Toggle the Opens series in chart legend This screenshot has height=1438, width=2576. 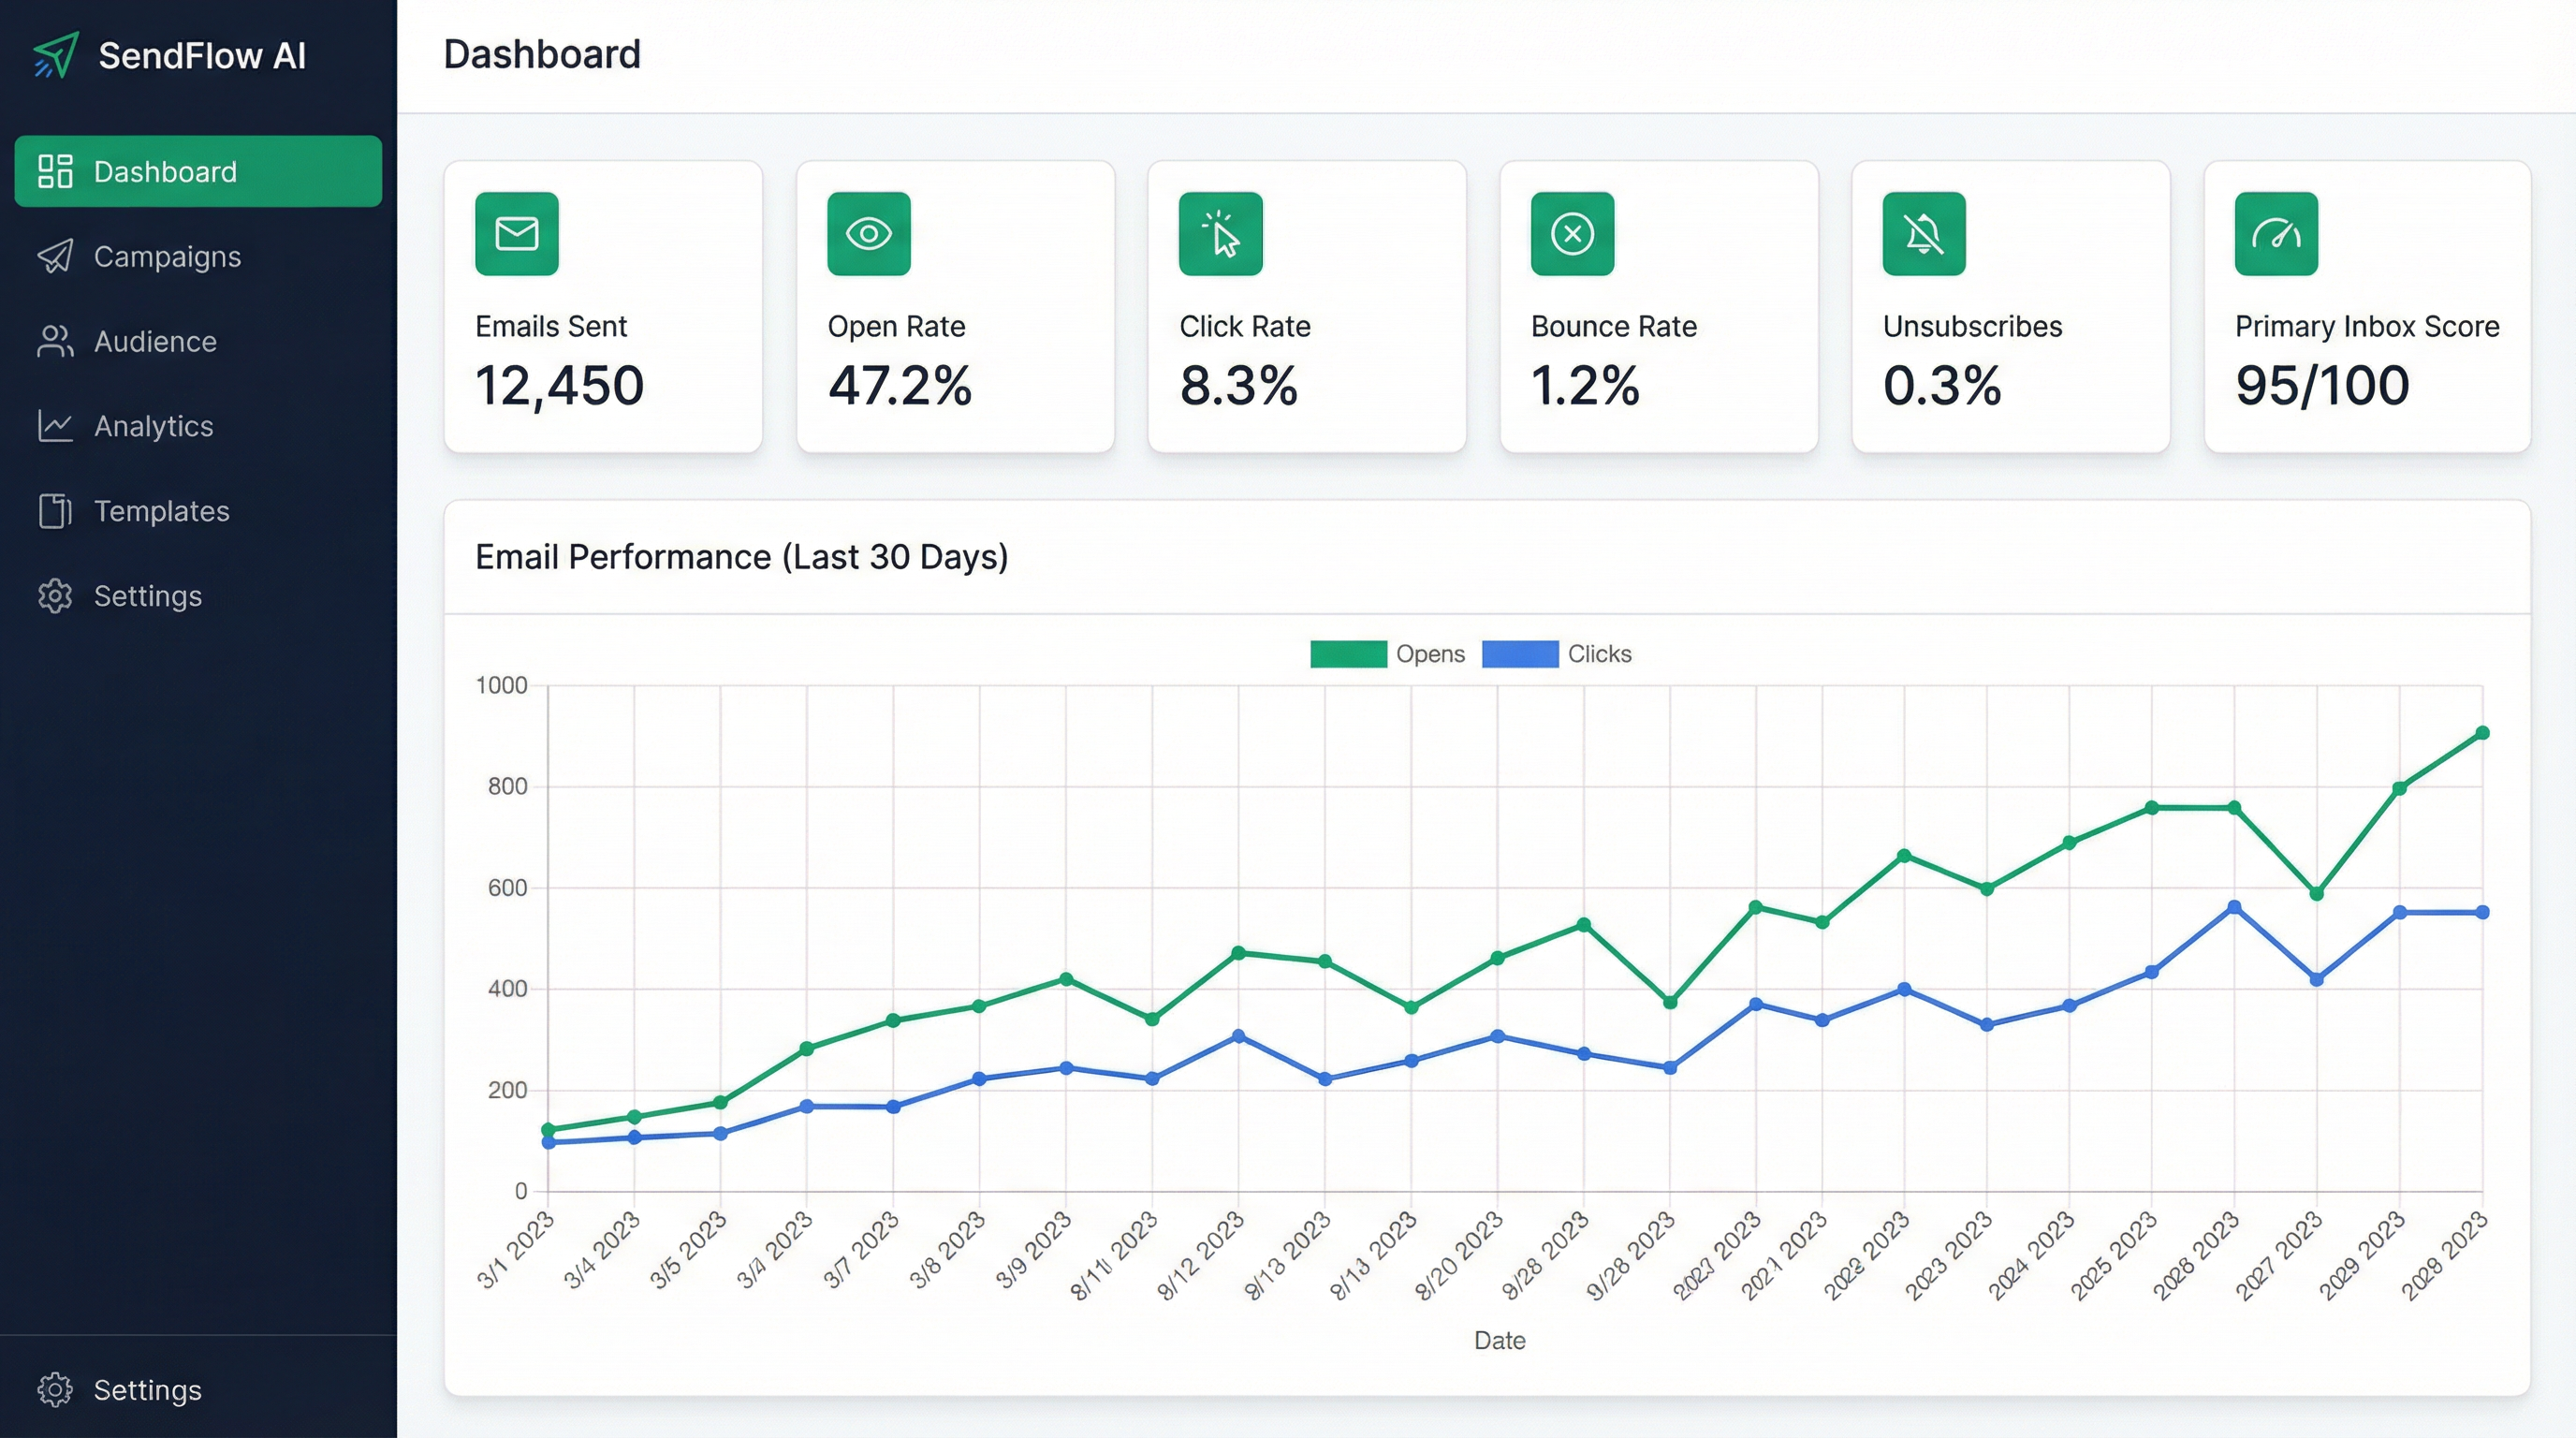point(1429,654)
